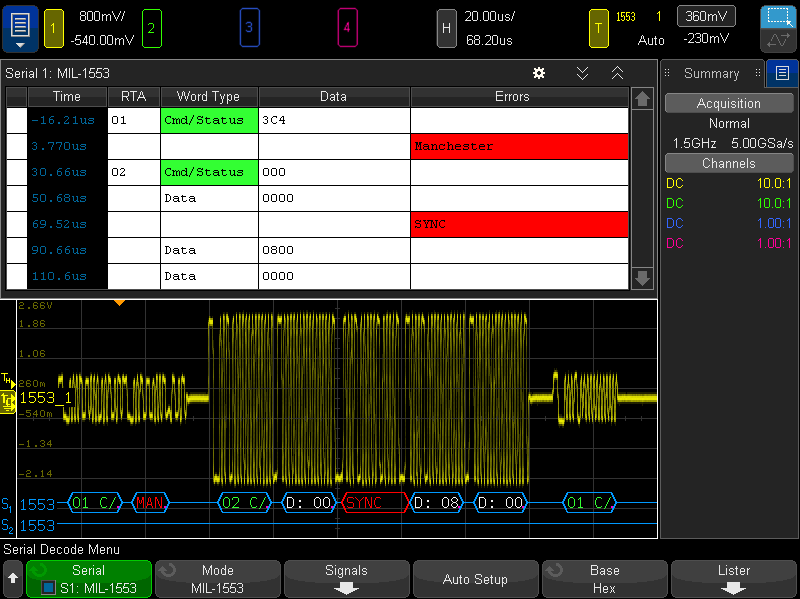The image size is (800, 599).
Task: Open the Base Hex softkey menu
Action: (604, 579)
